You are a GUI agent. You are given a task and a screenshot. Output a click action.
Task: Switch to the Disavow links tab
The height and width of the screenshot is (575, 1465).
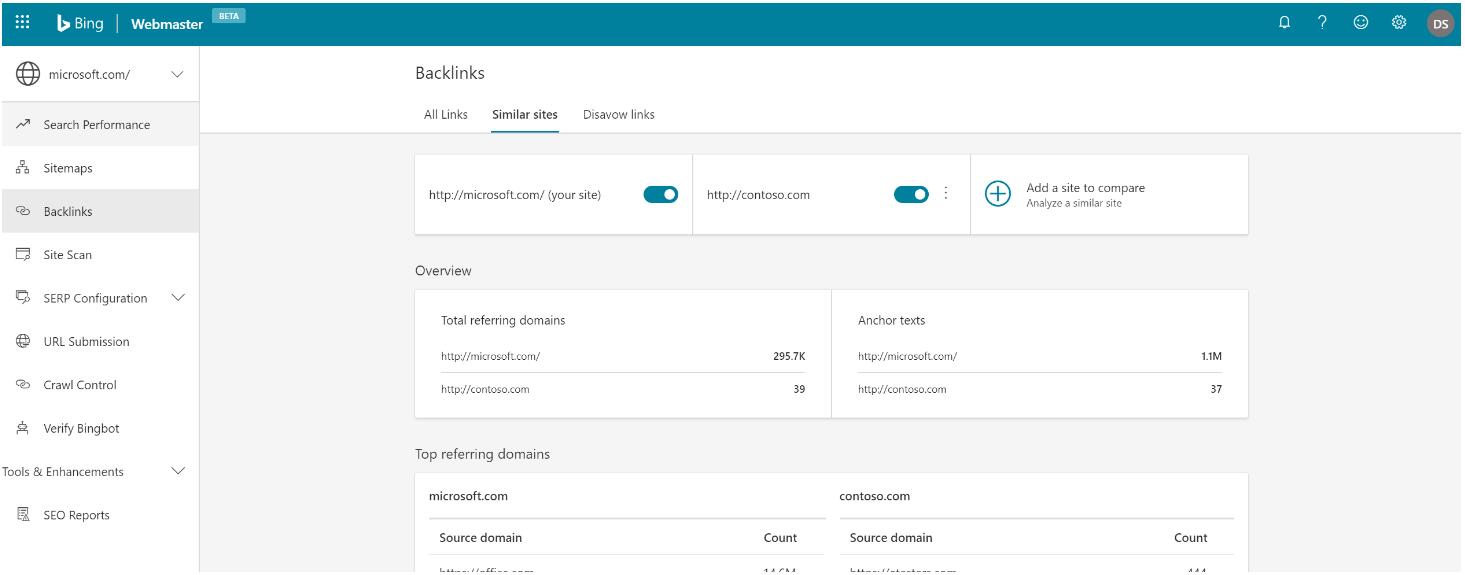click(619, 114)
